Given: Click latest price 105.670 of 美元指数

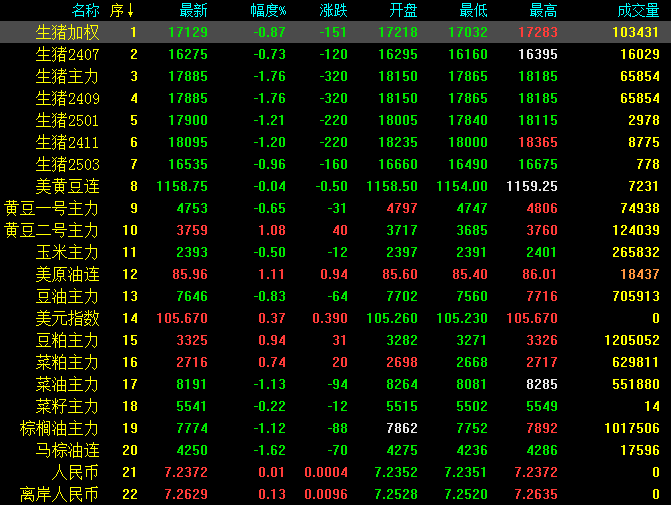Looking at the screenshot, I should [x=182, y=318].
